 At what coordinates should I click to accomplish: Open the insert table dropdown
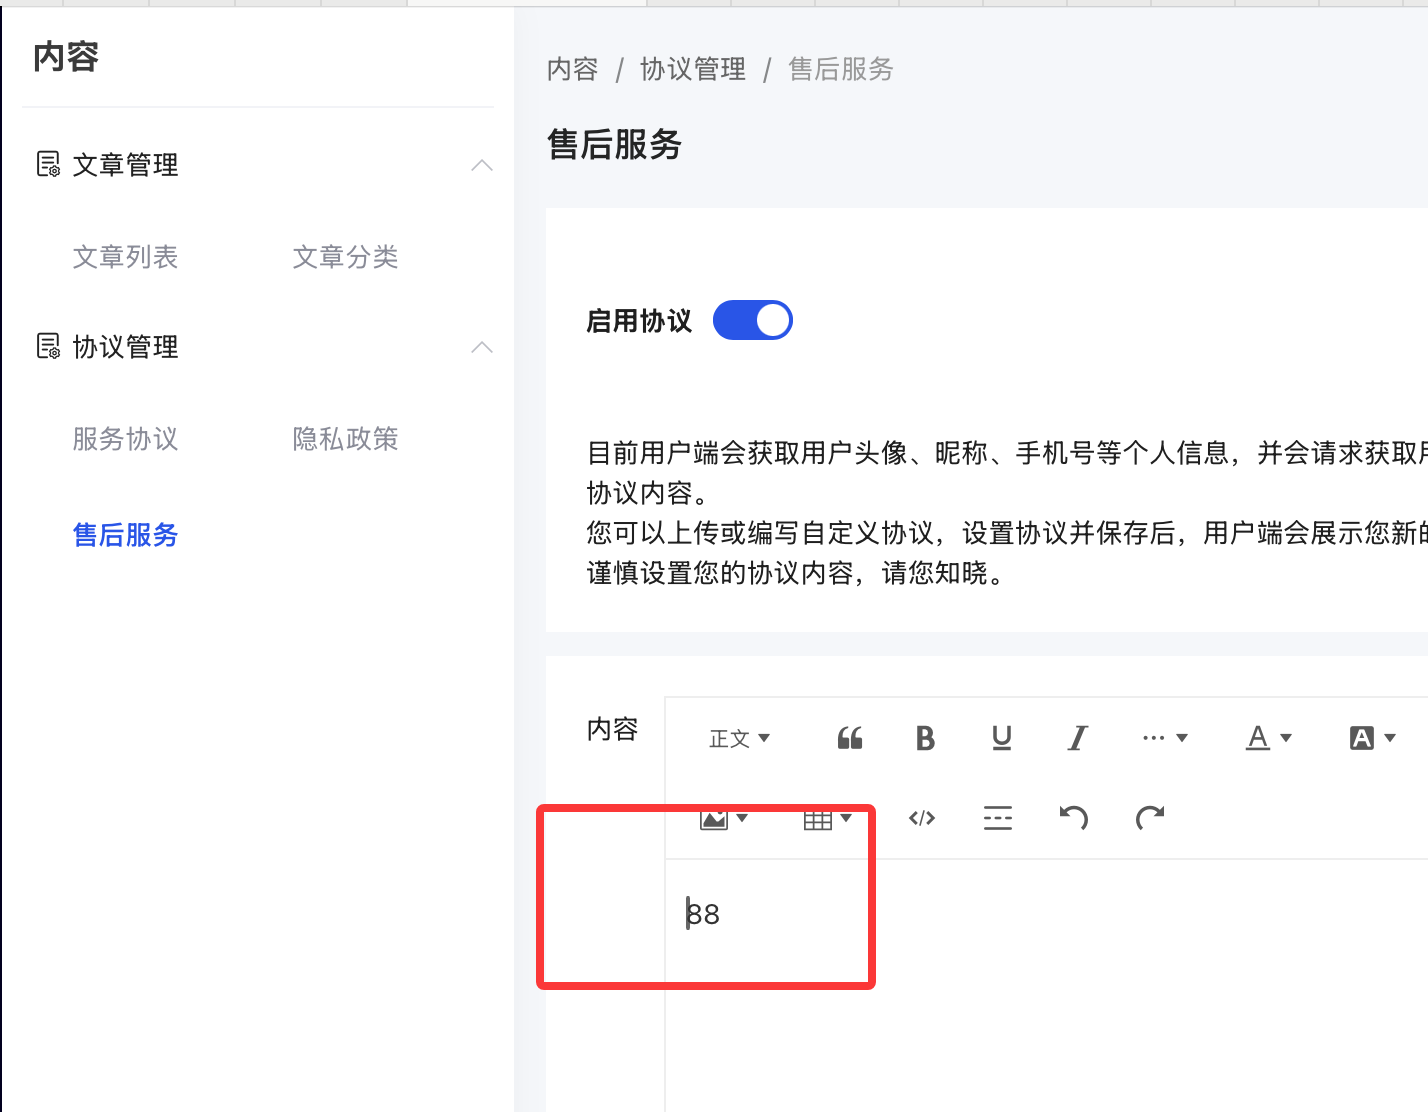click(x=827, y=819)
